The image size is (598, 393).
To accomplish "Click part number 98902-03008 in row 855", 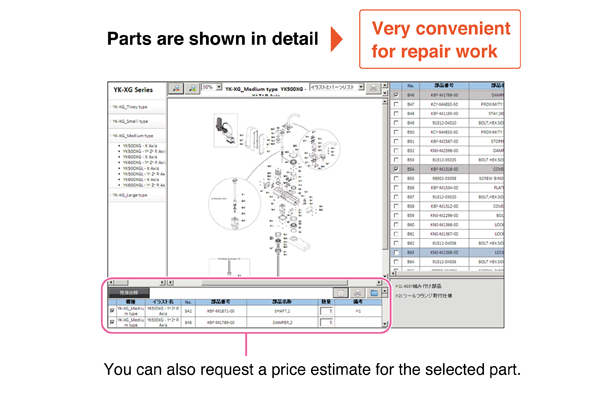I will tap(444, 178).
